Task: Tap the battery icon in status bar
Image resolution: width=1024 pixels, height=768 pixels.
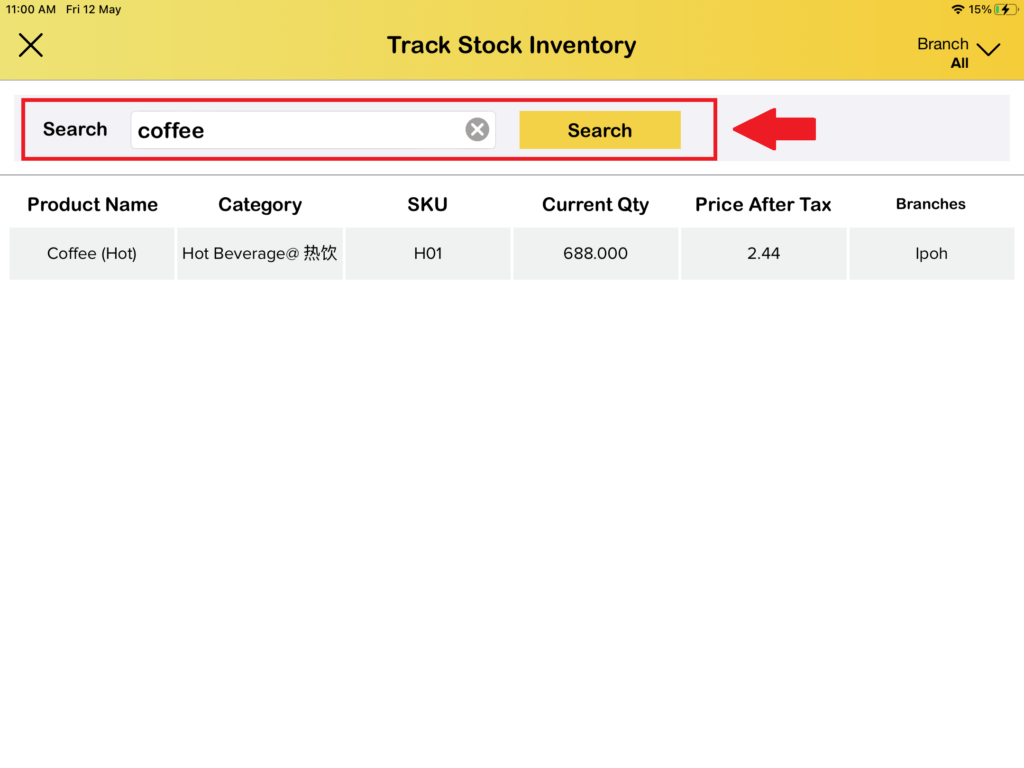Action: pos(1006,9)
